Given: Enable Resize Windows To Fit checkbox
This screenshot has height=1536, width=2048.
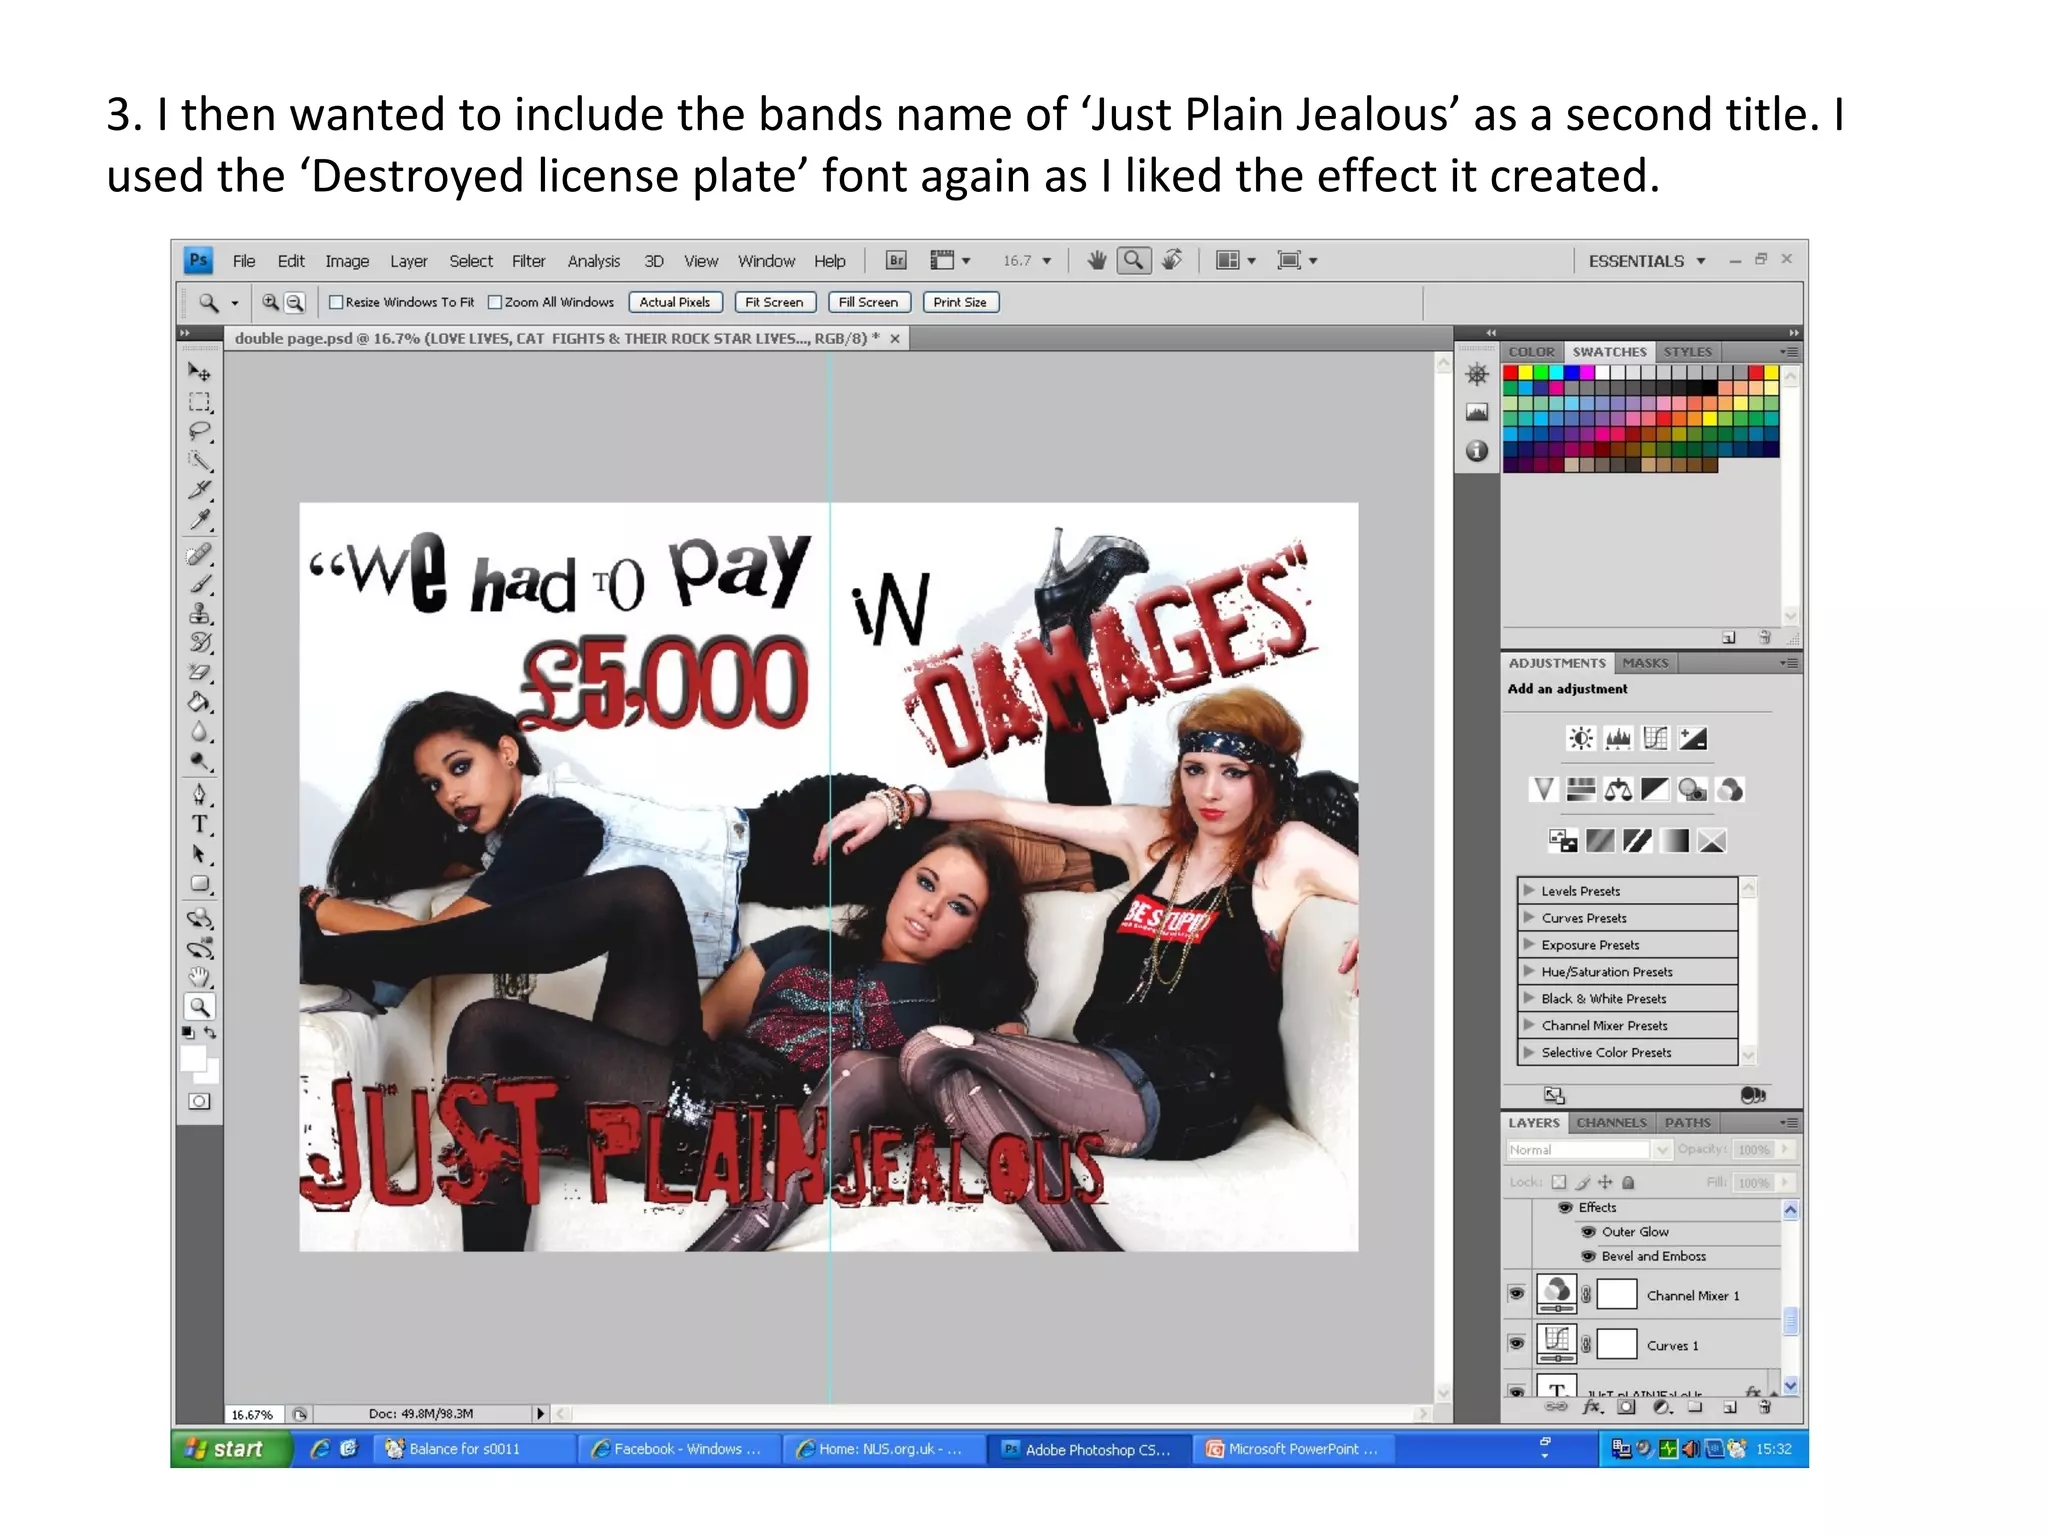Looking at the screenshot, I should pos(336,302).
